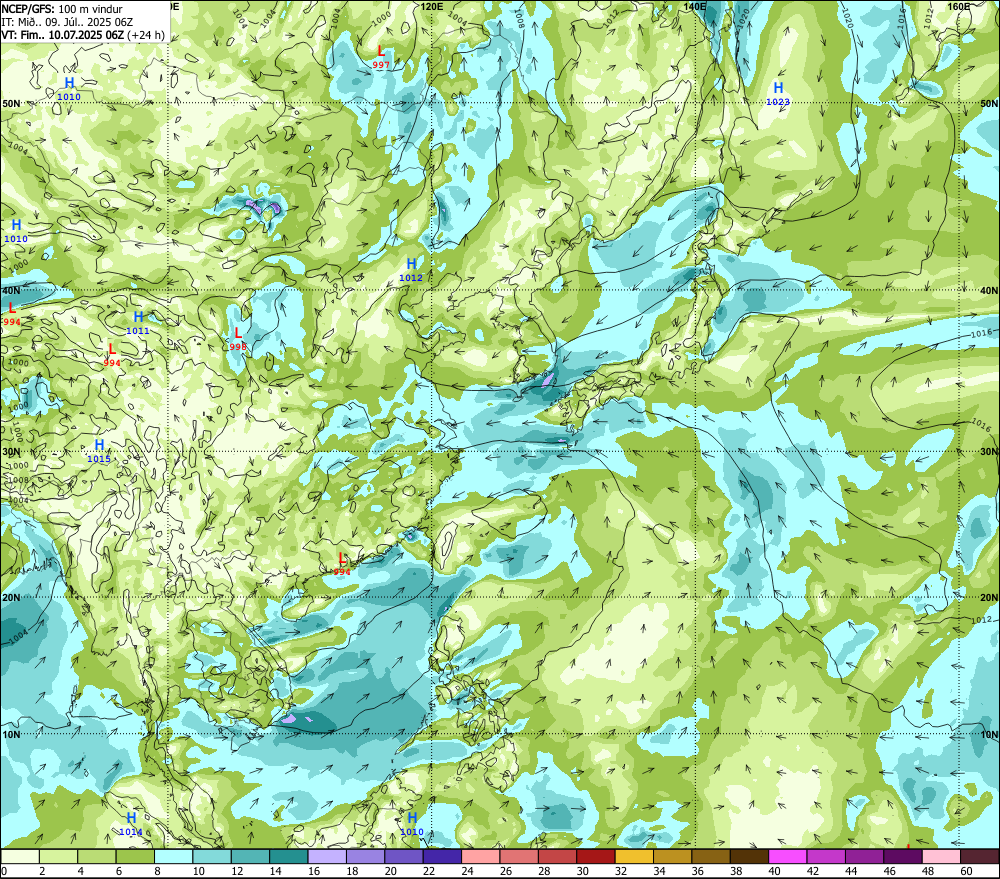The height and width of the screenshot is (879, 1000).
Task: Click the legend swatch between 0 and 2
Action: pyautogui.click(x=20, y=856)
